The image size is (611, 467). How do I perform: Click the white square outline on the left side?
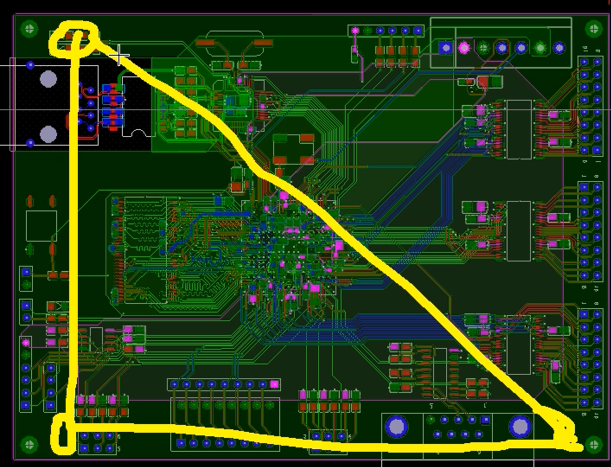[x=41, y=225]
